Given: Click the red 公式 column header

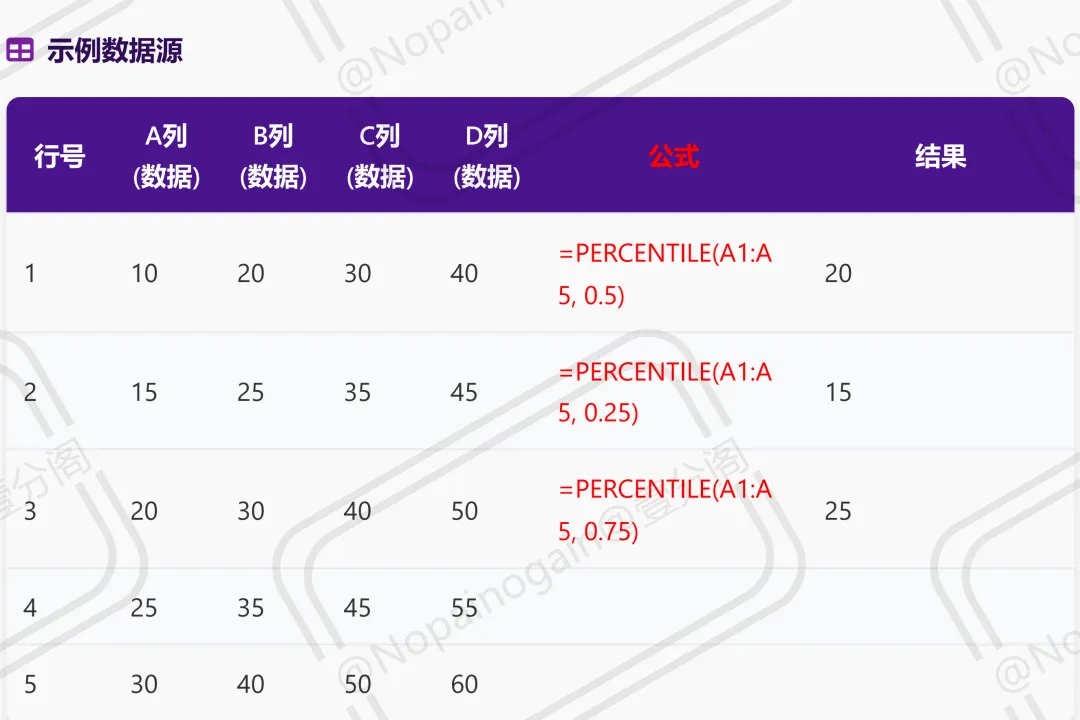Looking at the screenshot, I should pos(673,156).
